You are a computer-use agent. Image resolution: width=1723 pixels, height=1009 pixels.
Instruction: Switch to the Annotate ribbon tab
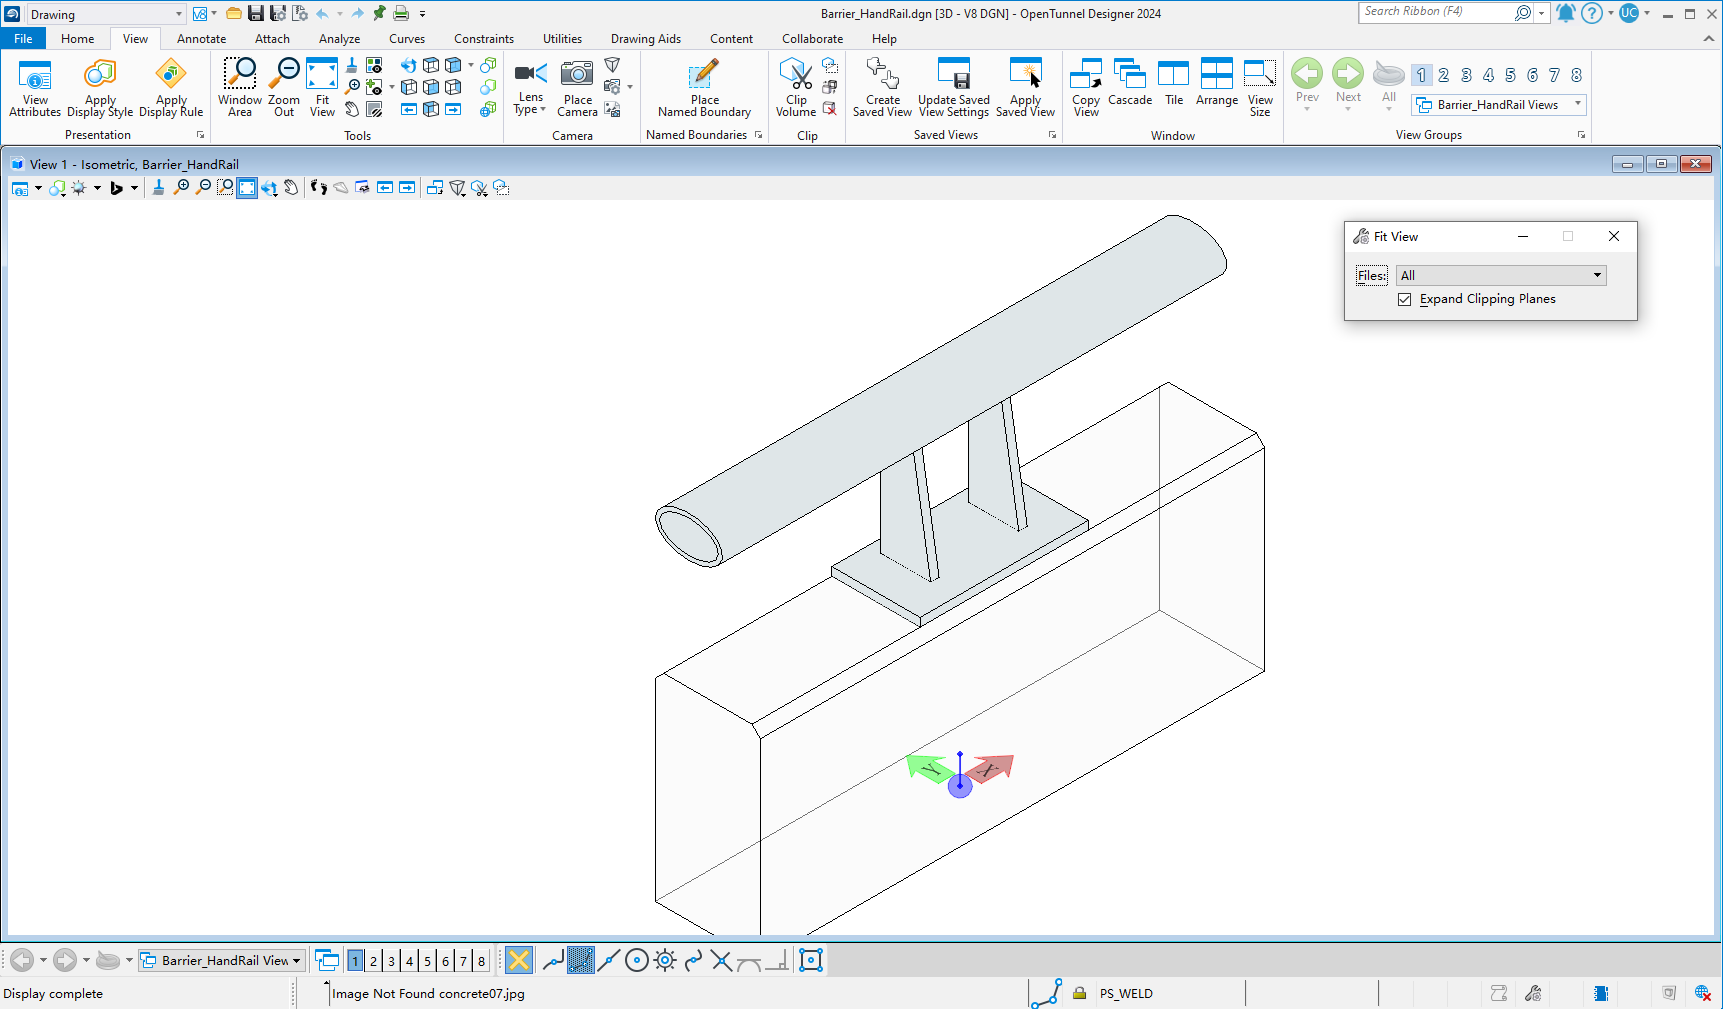tap(201, 38)
